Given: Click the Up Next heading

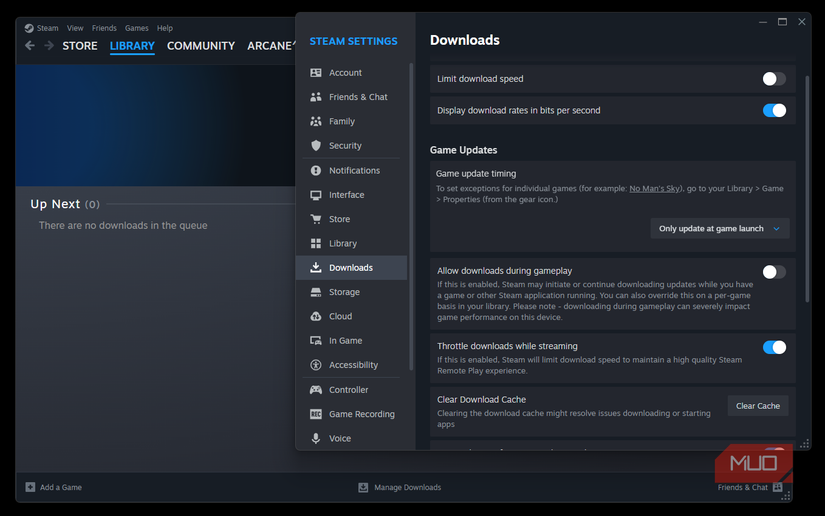Looking at the screenshot, I should coord(55,204).
